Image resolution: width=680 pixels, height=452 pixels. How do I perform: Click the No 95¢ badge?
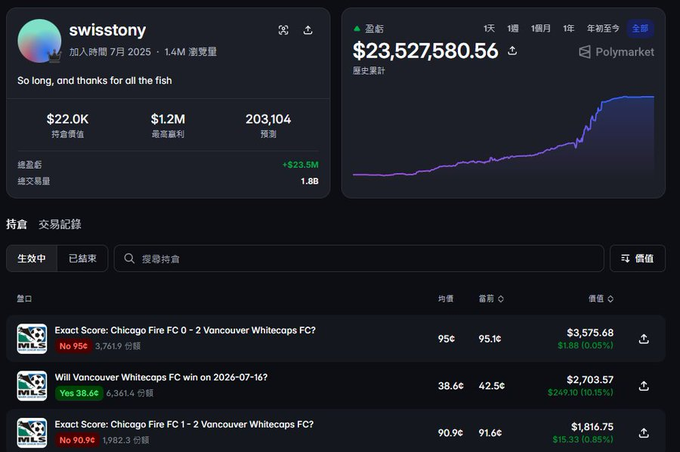coord(73,346)
